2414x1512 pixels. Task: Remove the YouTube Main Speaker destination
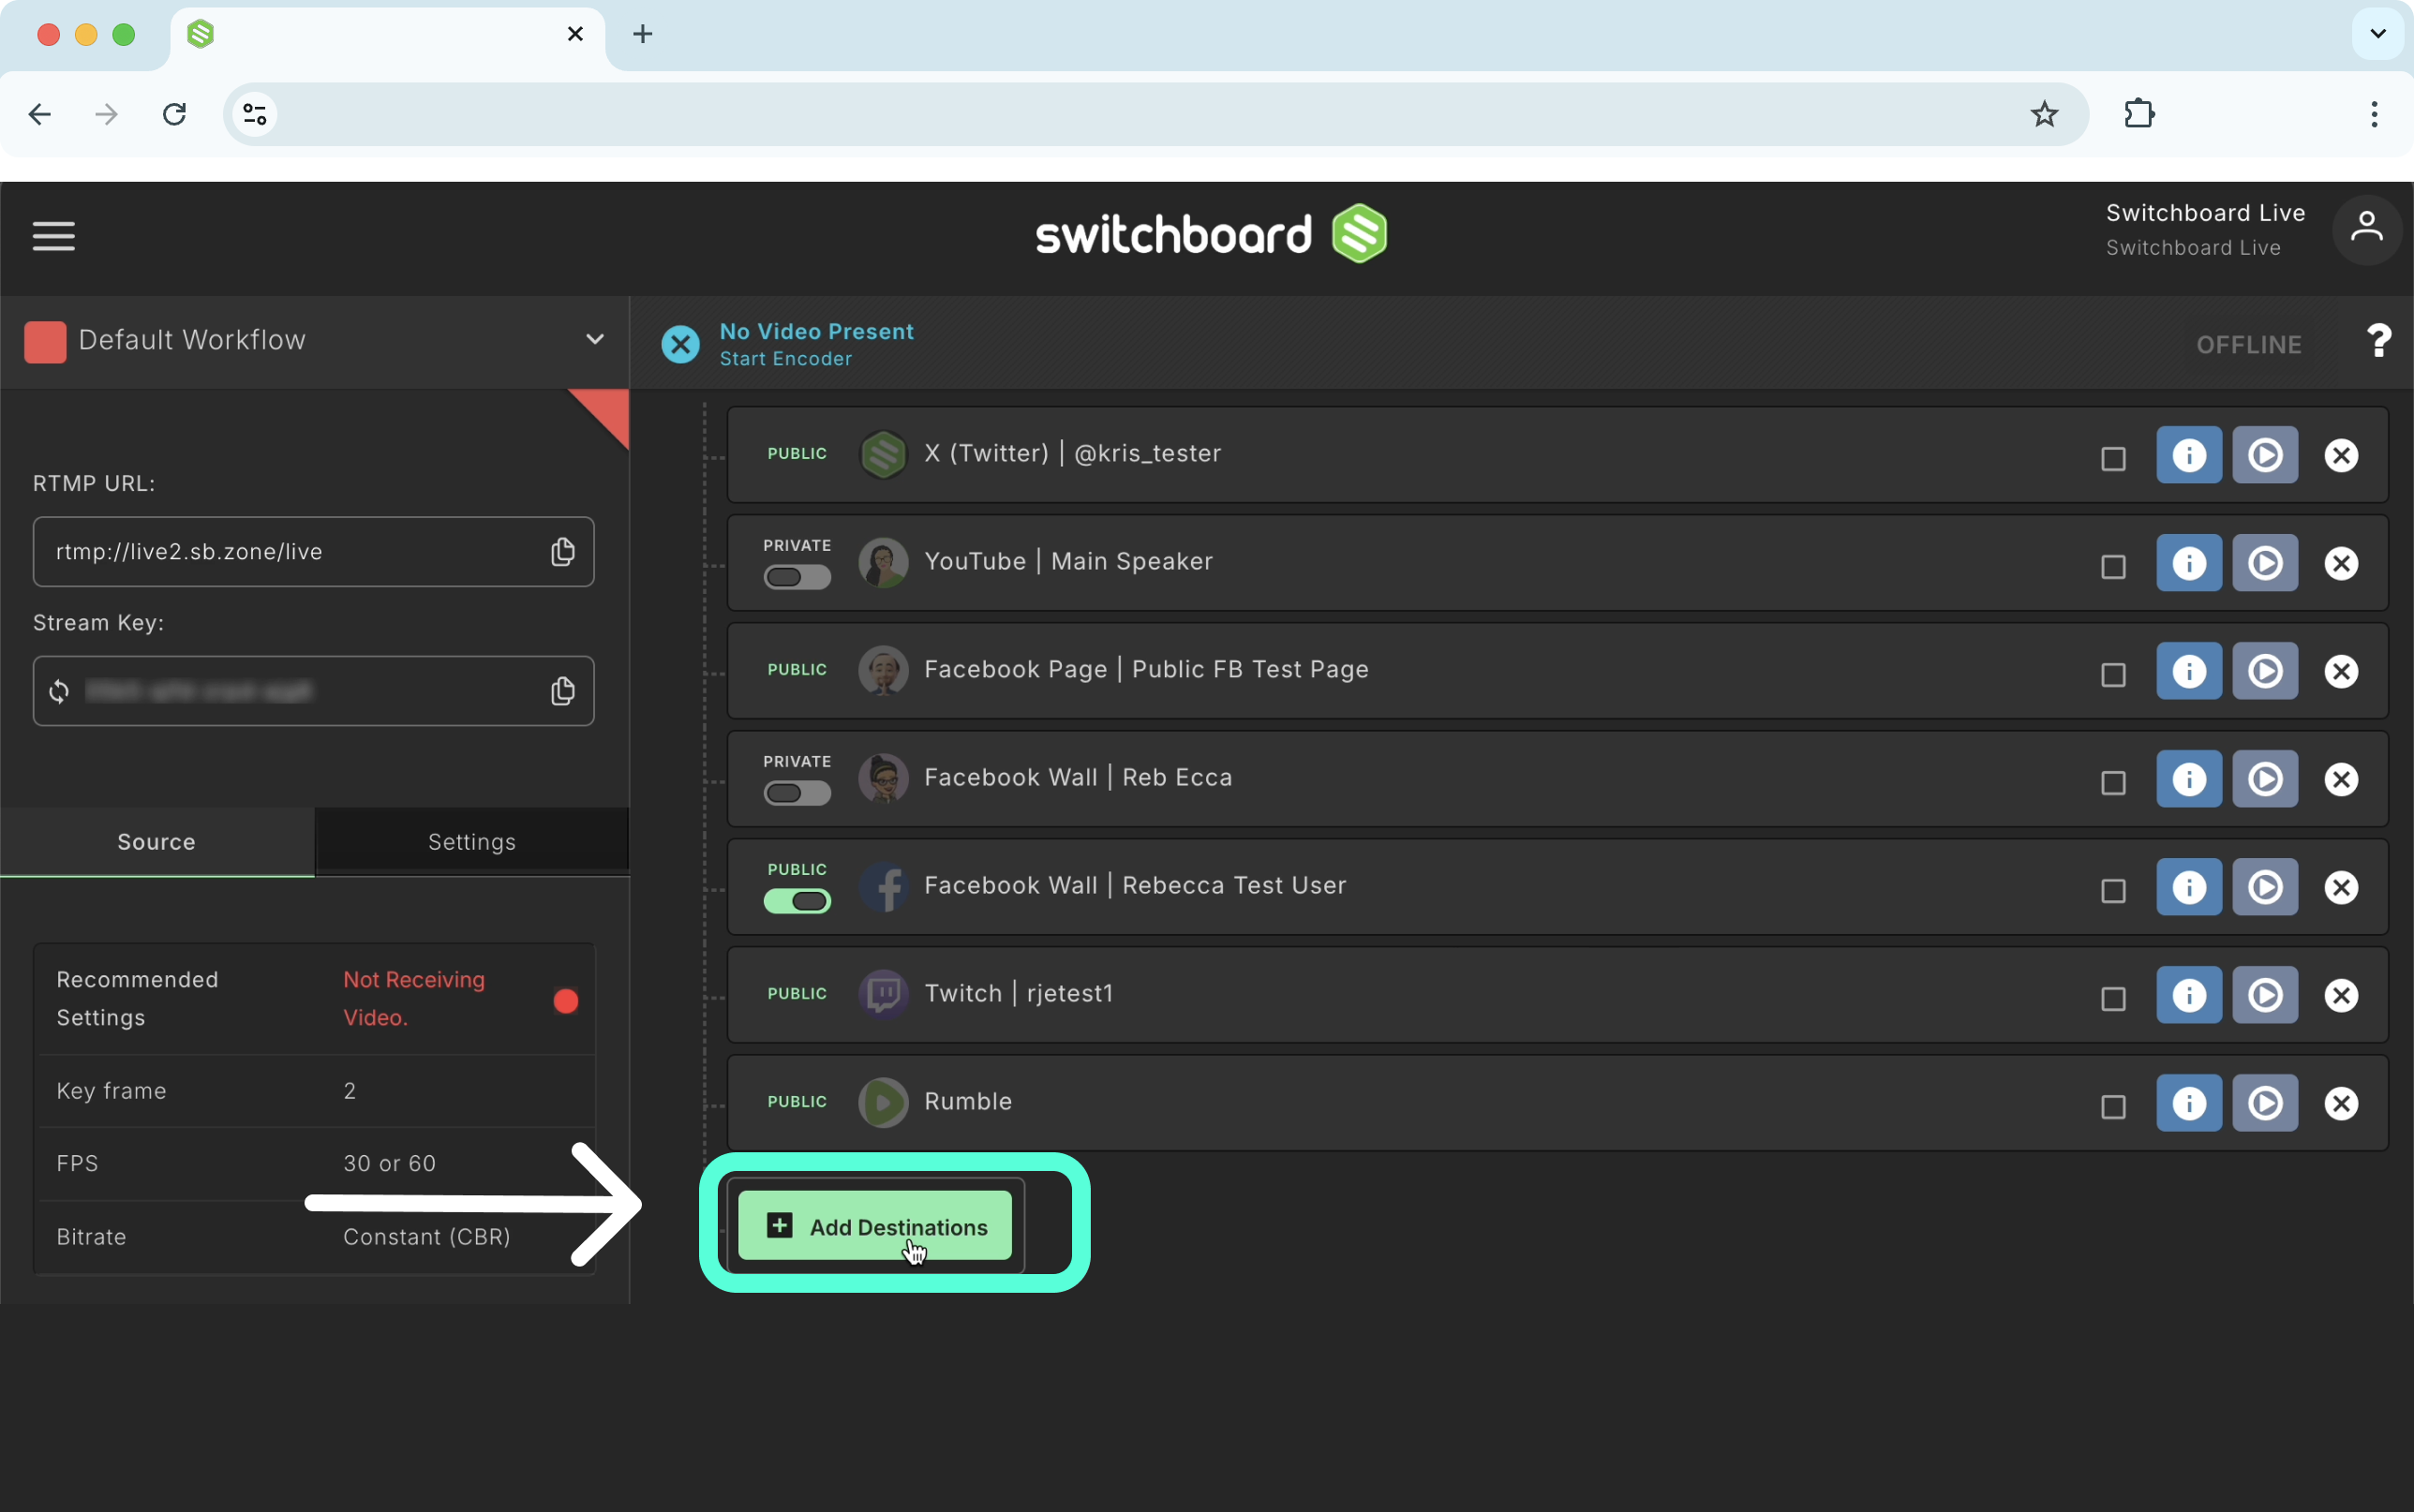(2341, 563)
